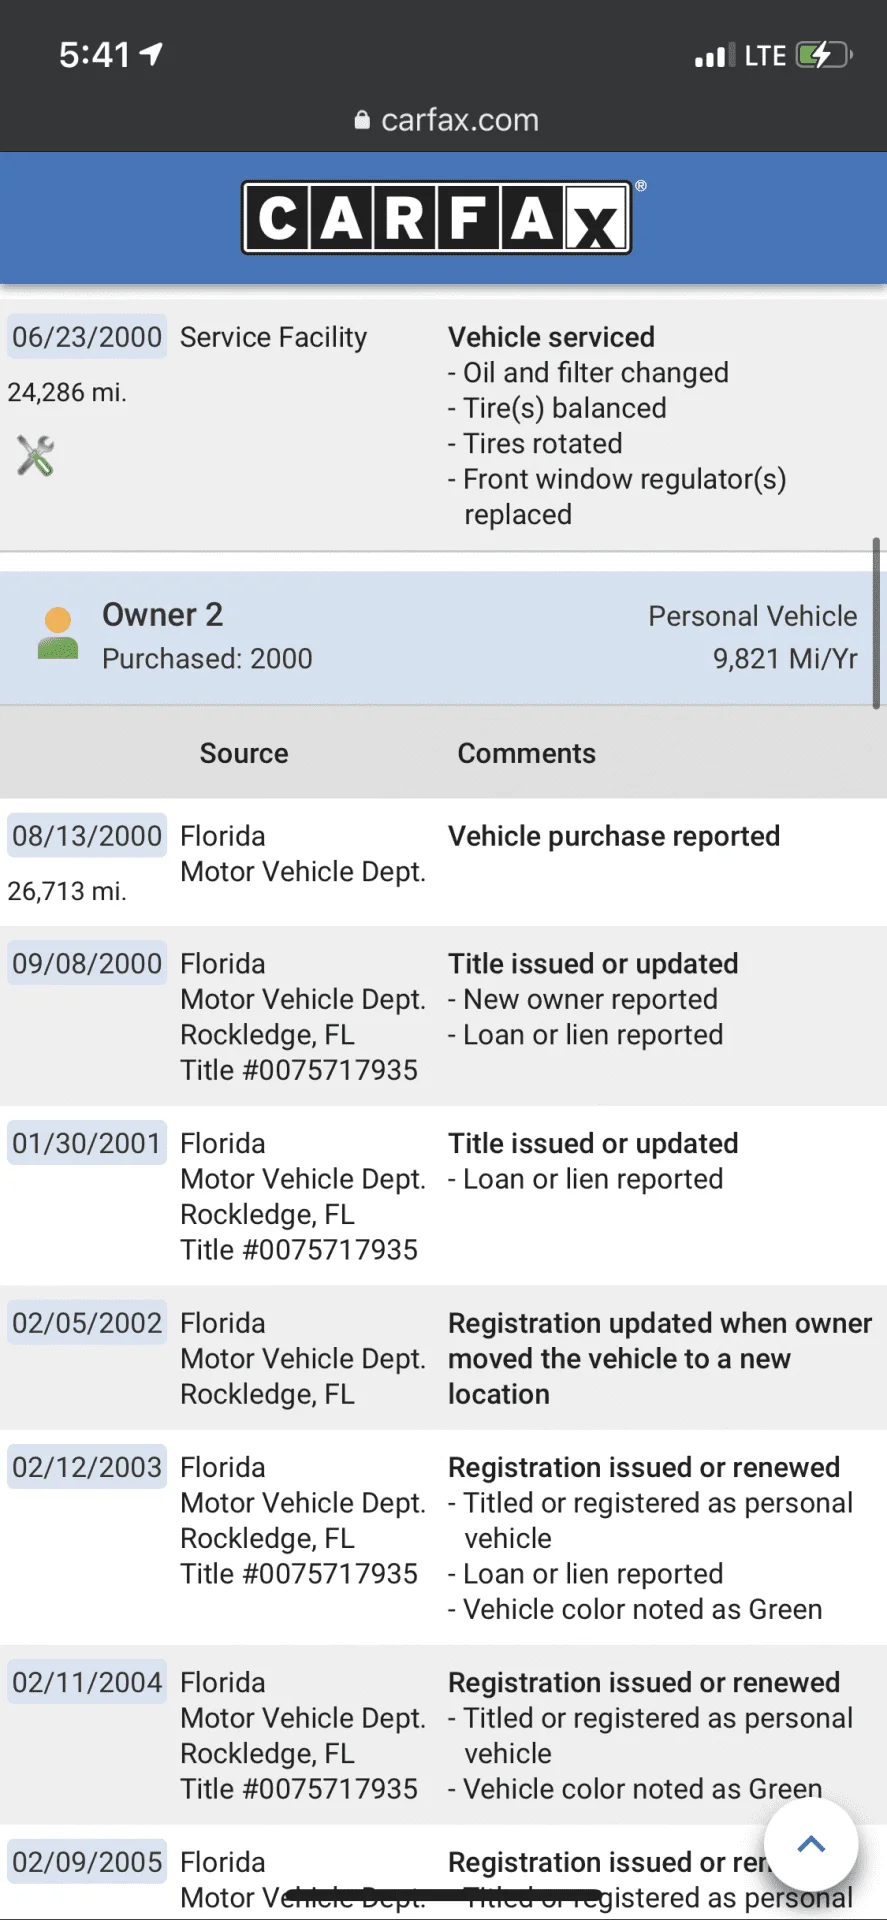Tap the 02/11/2004 date badge

pos(87,1682)
